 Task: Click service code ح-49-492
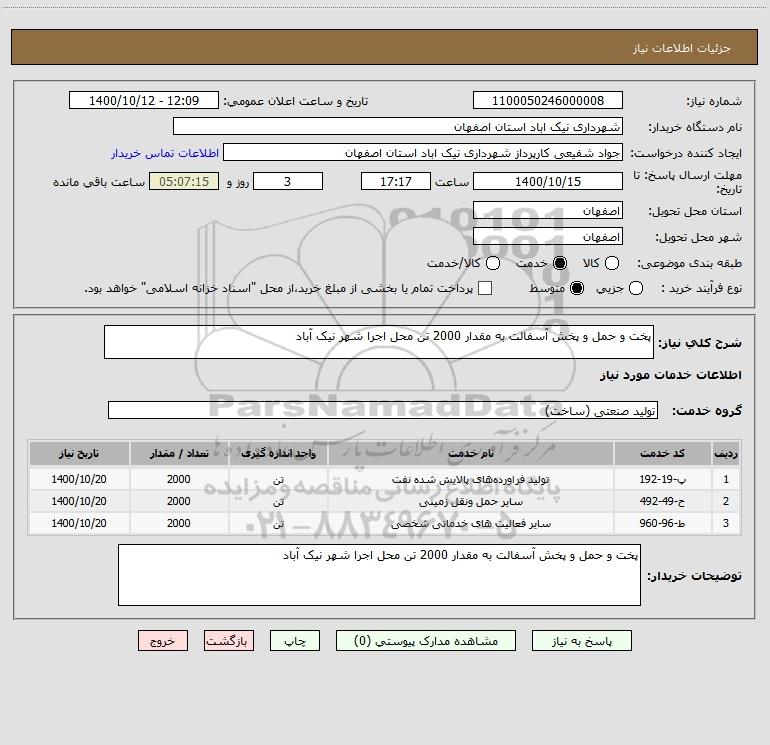pyautogui.click(x=662, y=501)
